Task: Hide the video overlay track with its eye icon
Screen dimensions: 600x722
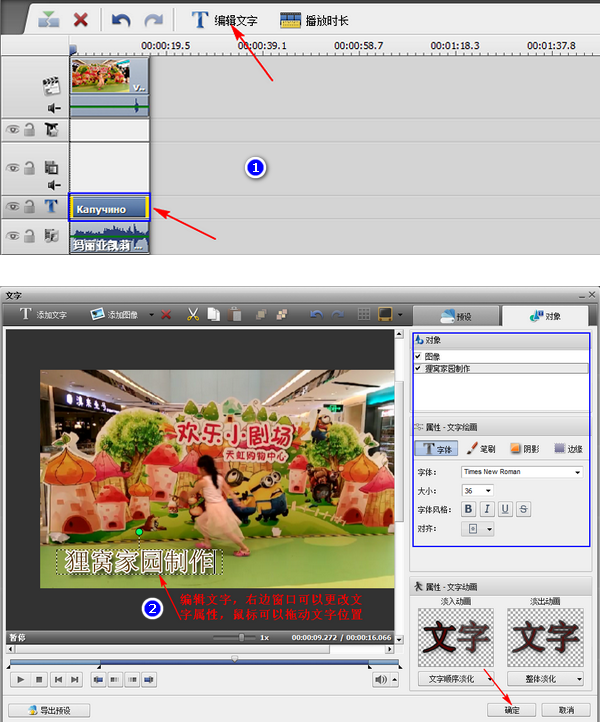Action: tap(13, 168)
